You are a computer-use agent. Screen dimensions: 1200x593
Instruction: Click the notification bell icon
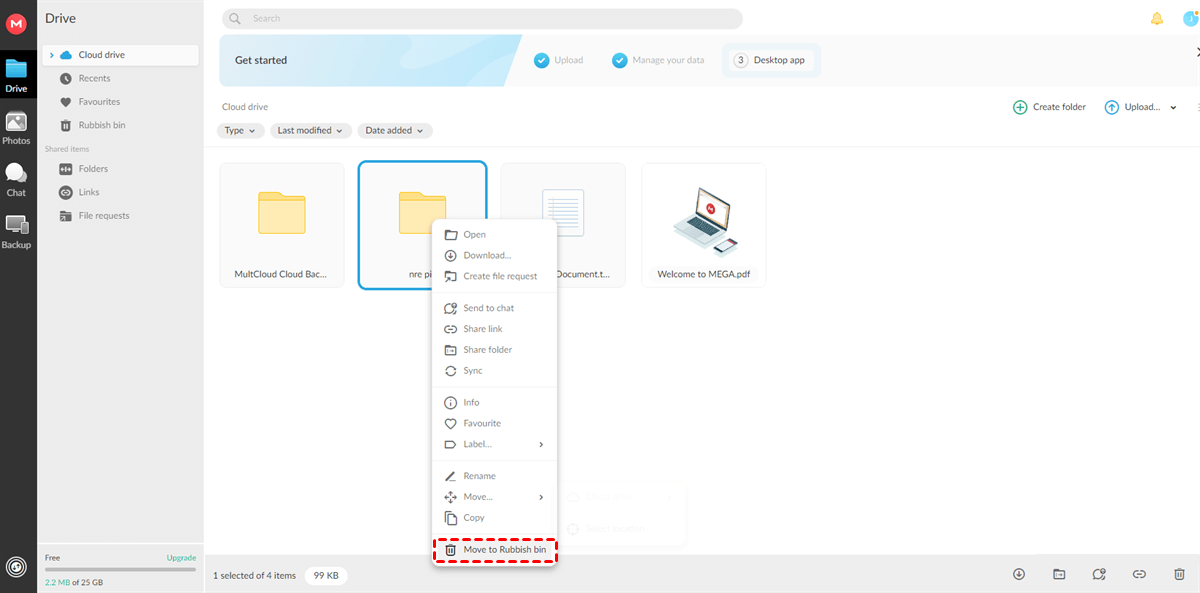coord(1157,19)
